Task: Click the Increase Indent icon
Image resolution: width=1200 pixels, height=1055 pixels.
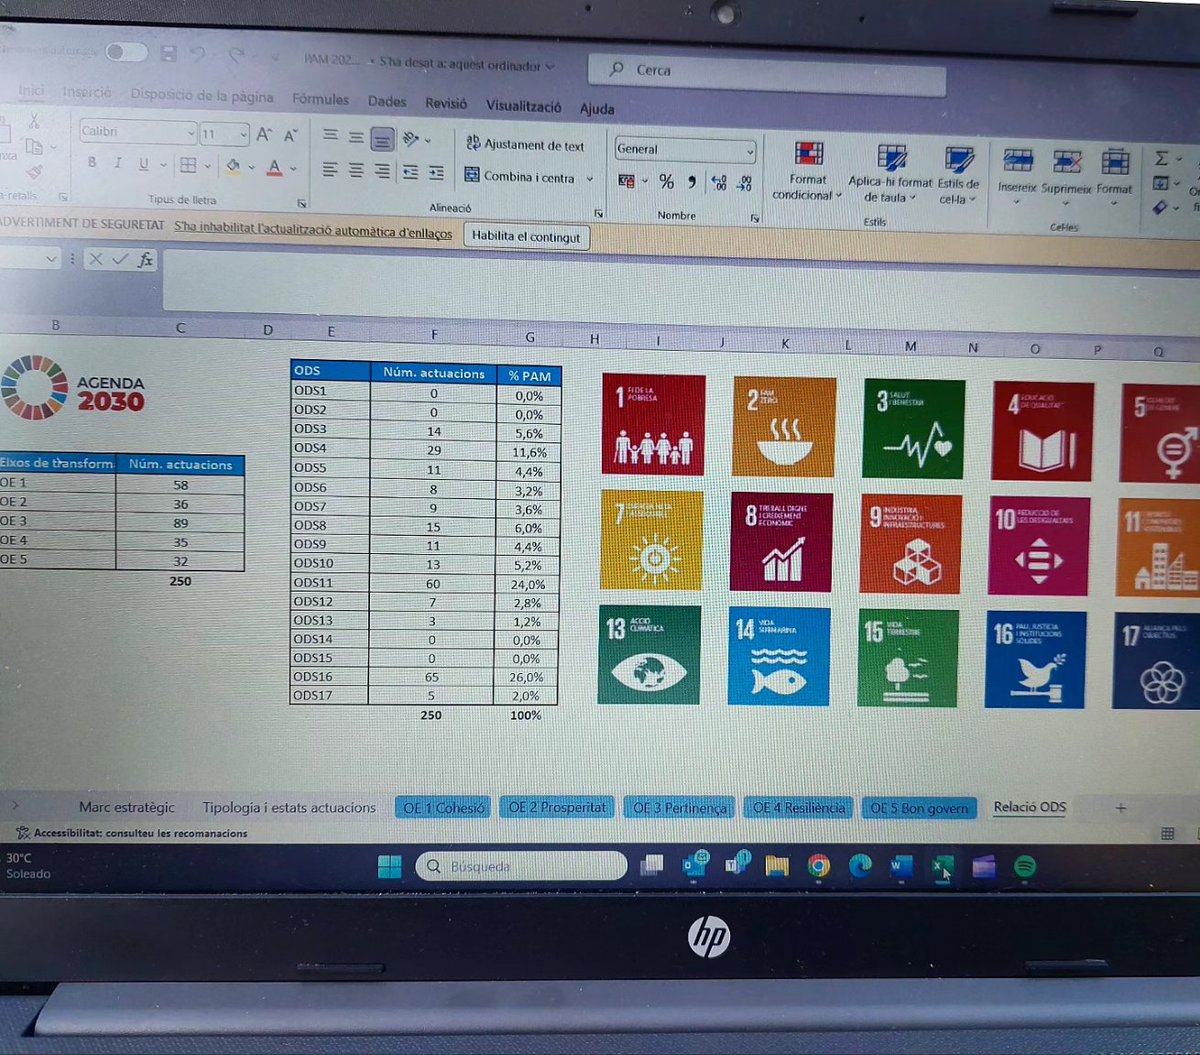Action: pos(436,173)
